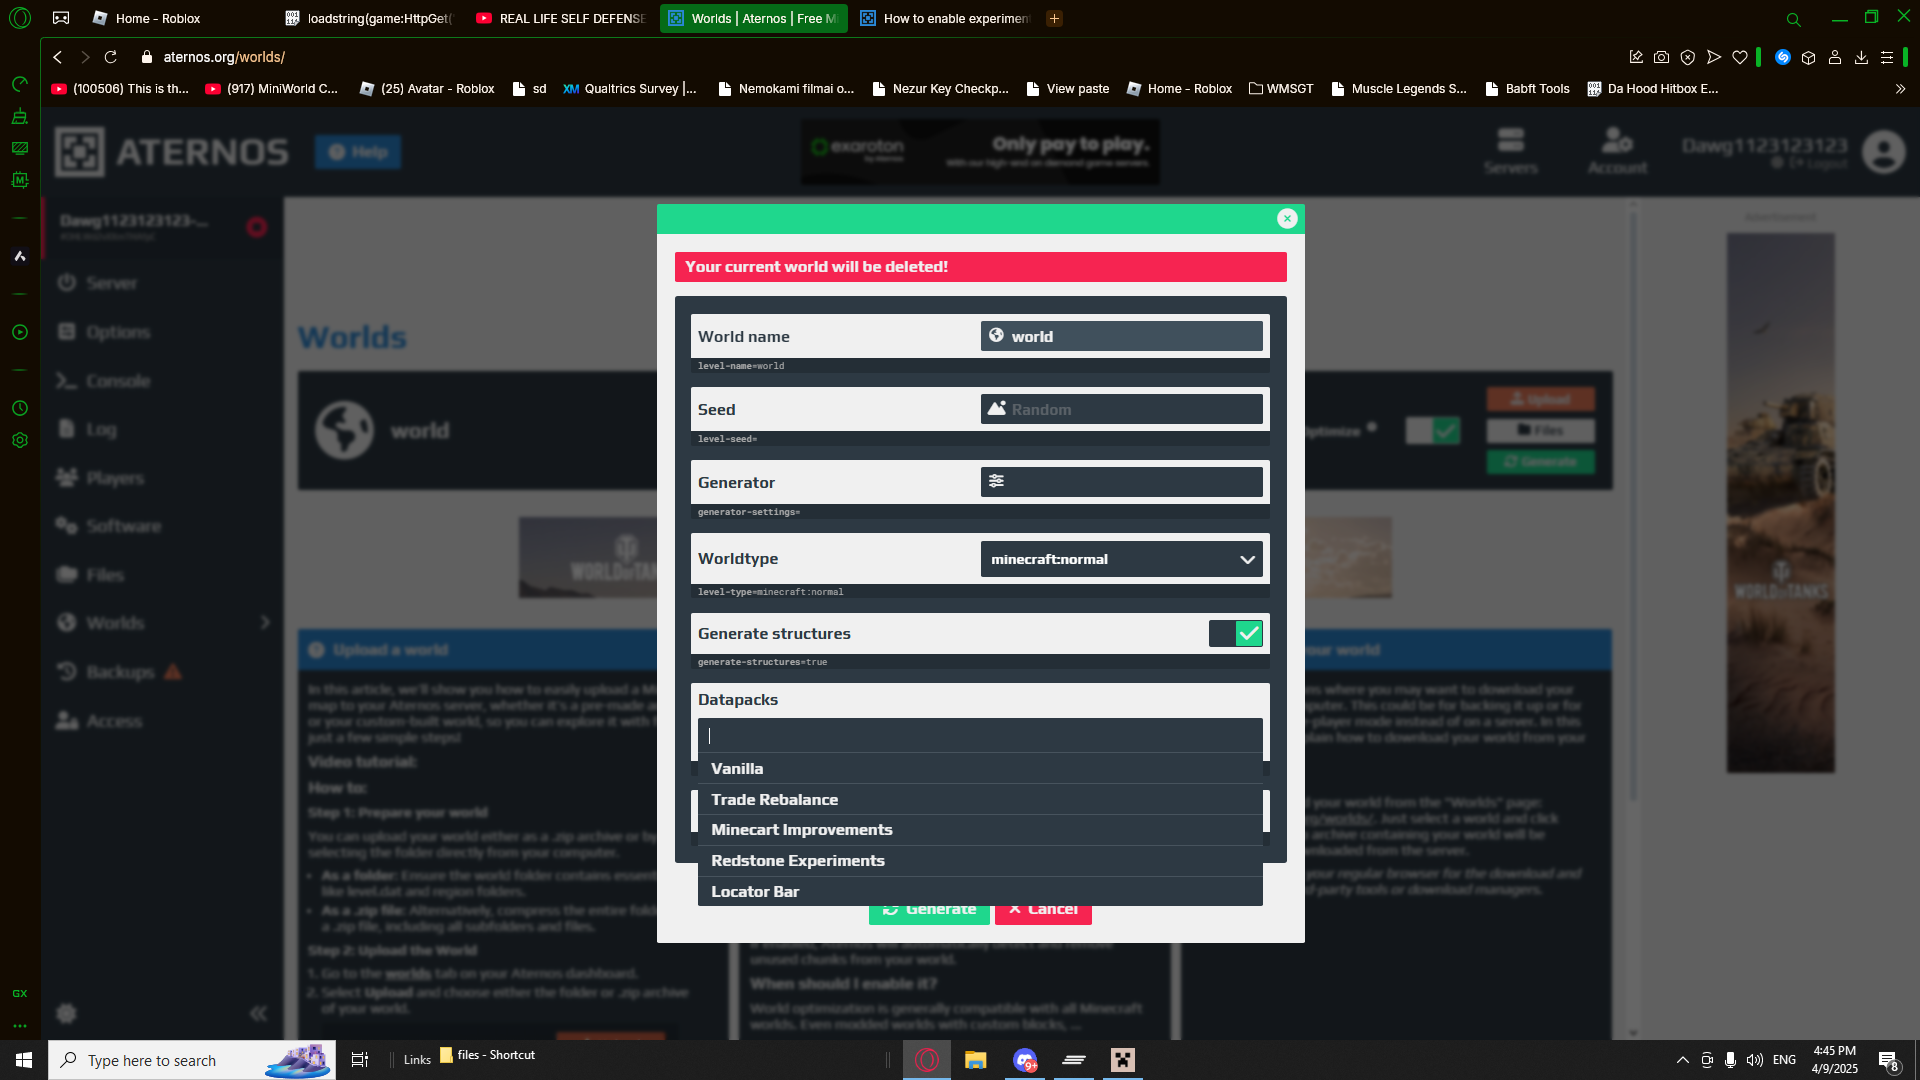
Task: Switch to the REAL LIFE SELF DEFENSE tab
Action: point(561,18)
